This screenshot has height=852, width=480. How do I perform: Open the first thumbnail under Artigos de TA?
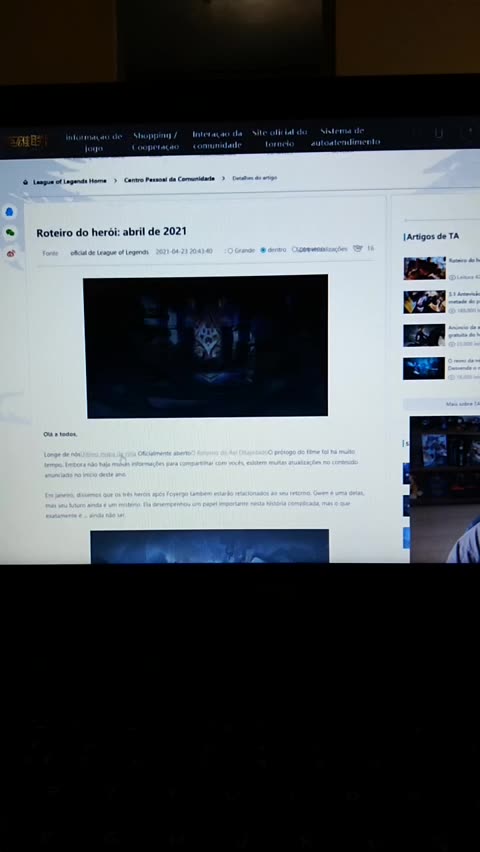pos(425,268)
